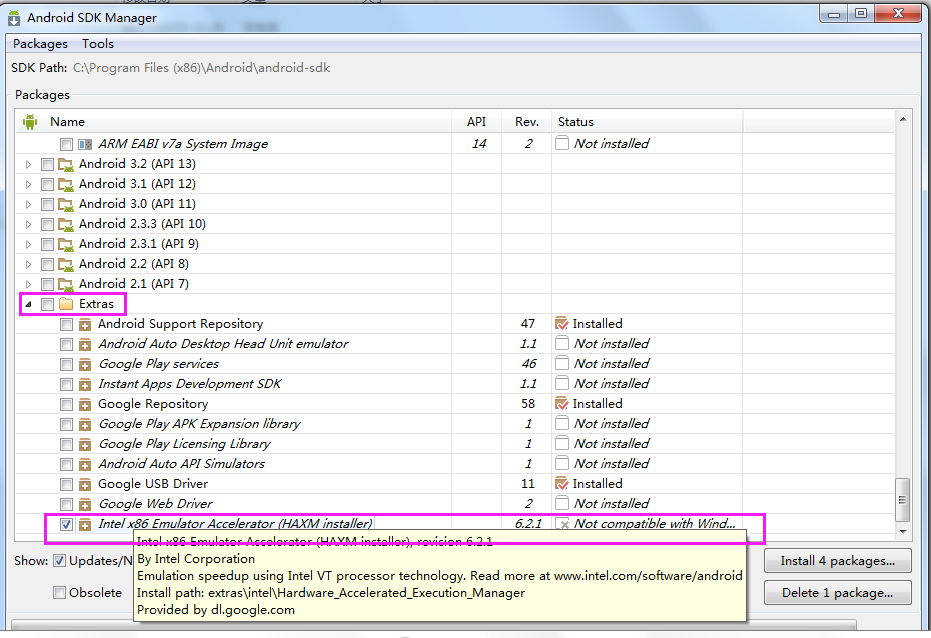Click the API column header

[x=476, y=122]
